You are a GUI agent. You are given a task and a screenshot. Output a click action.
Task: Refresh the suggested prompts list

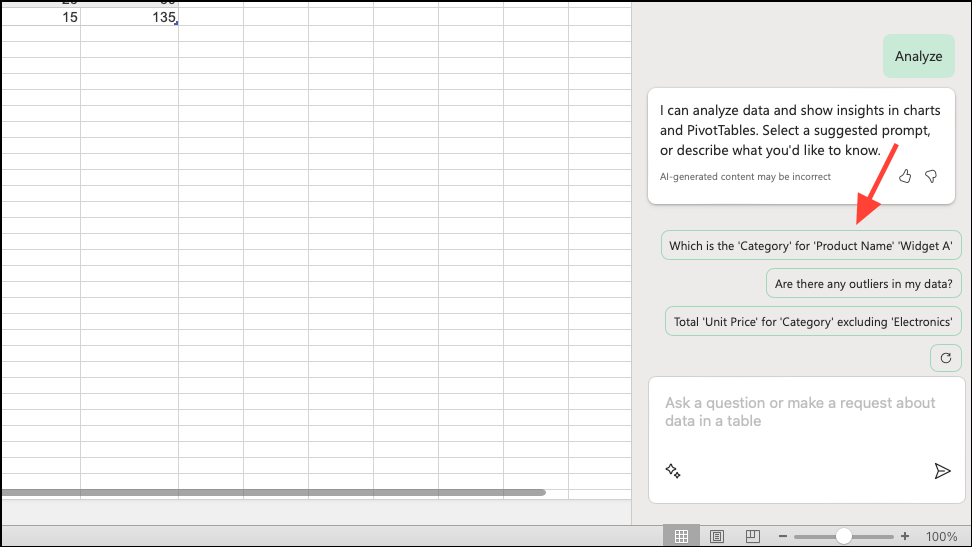(x=945, y=357)
